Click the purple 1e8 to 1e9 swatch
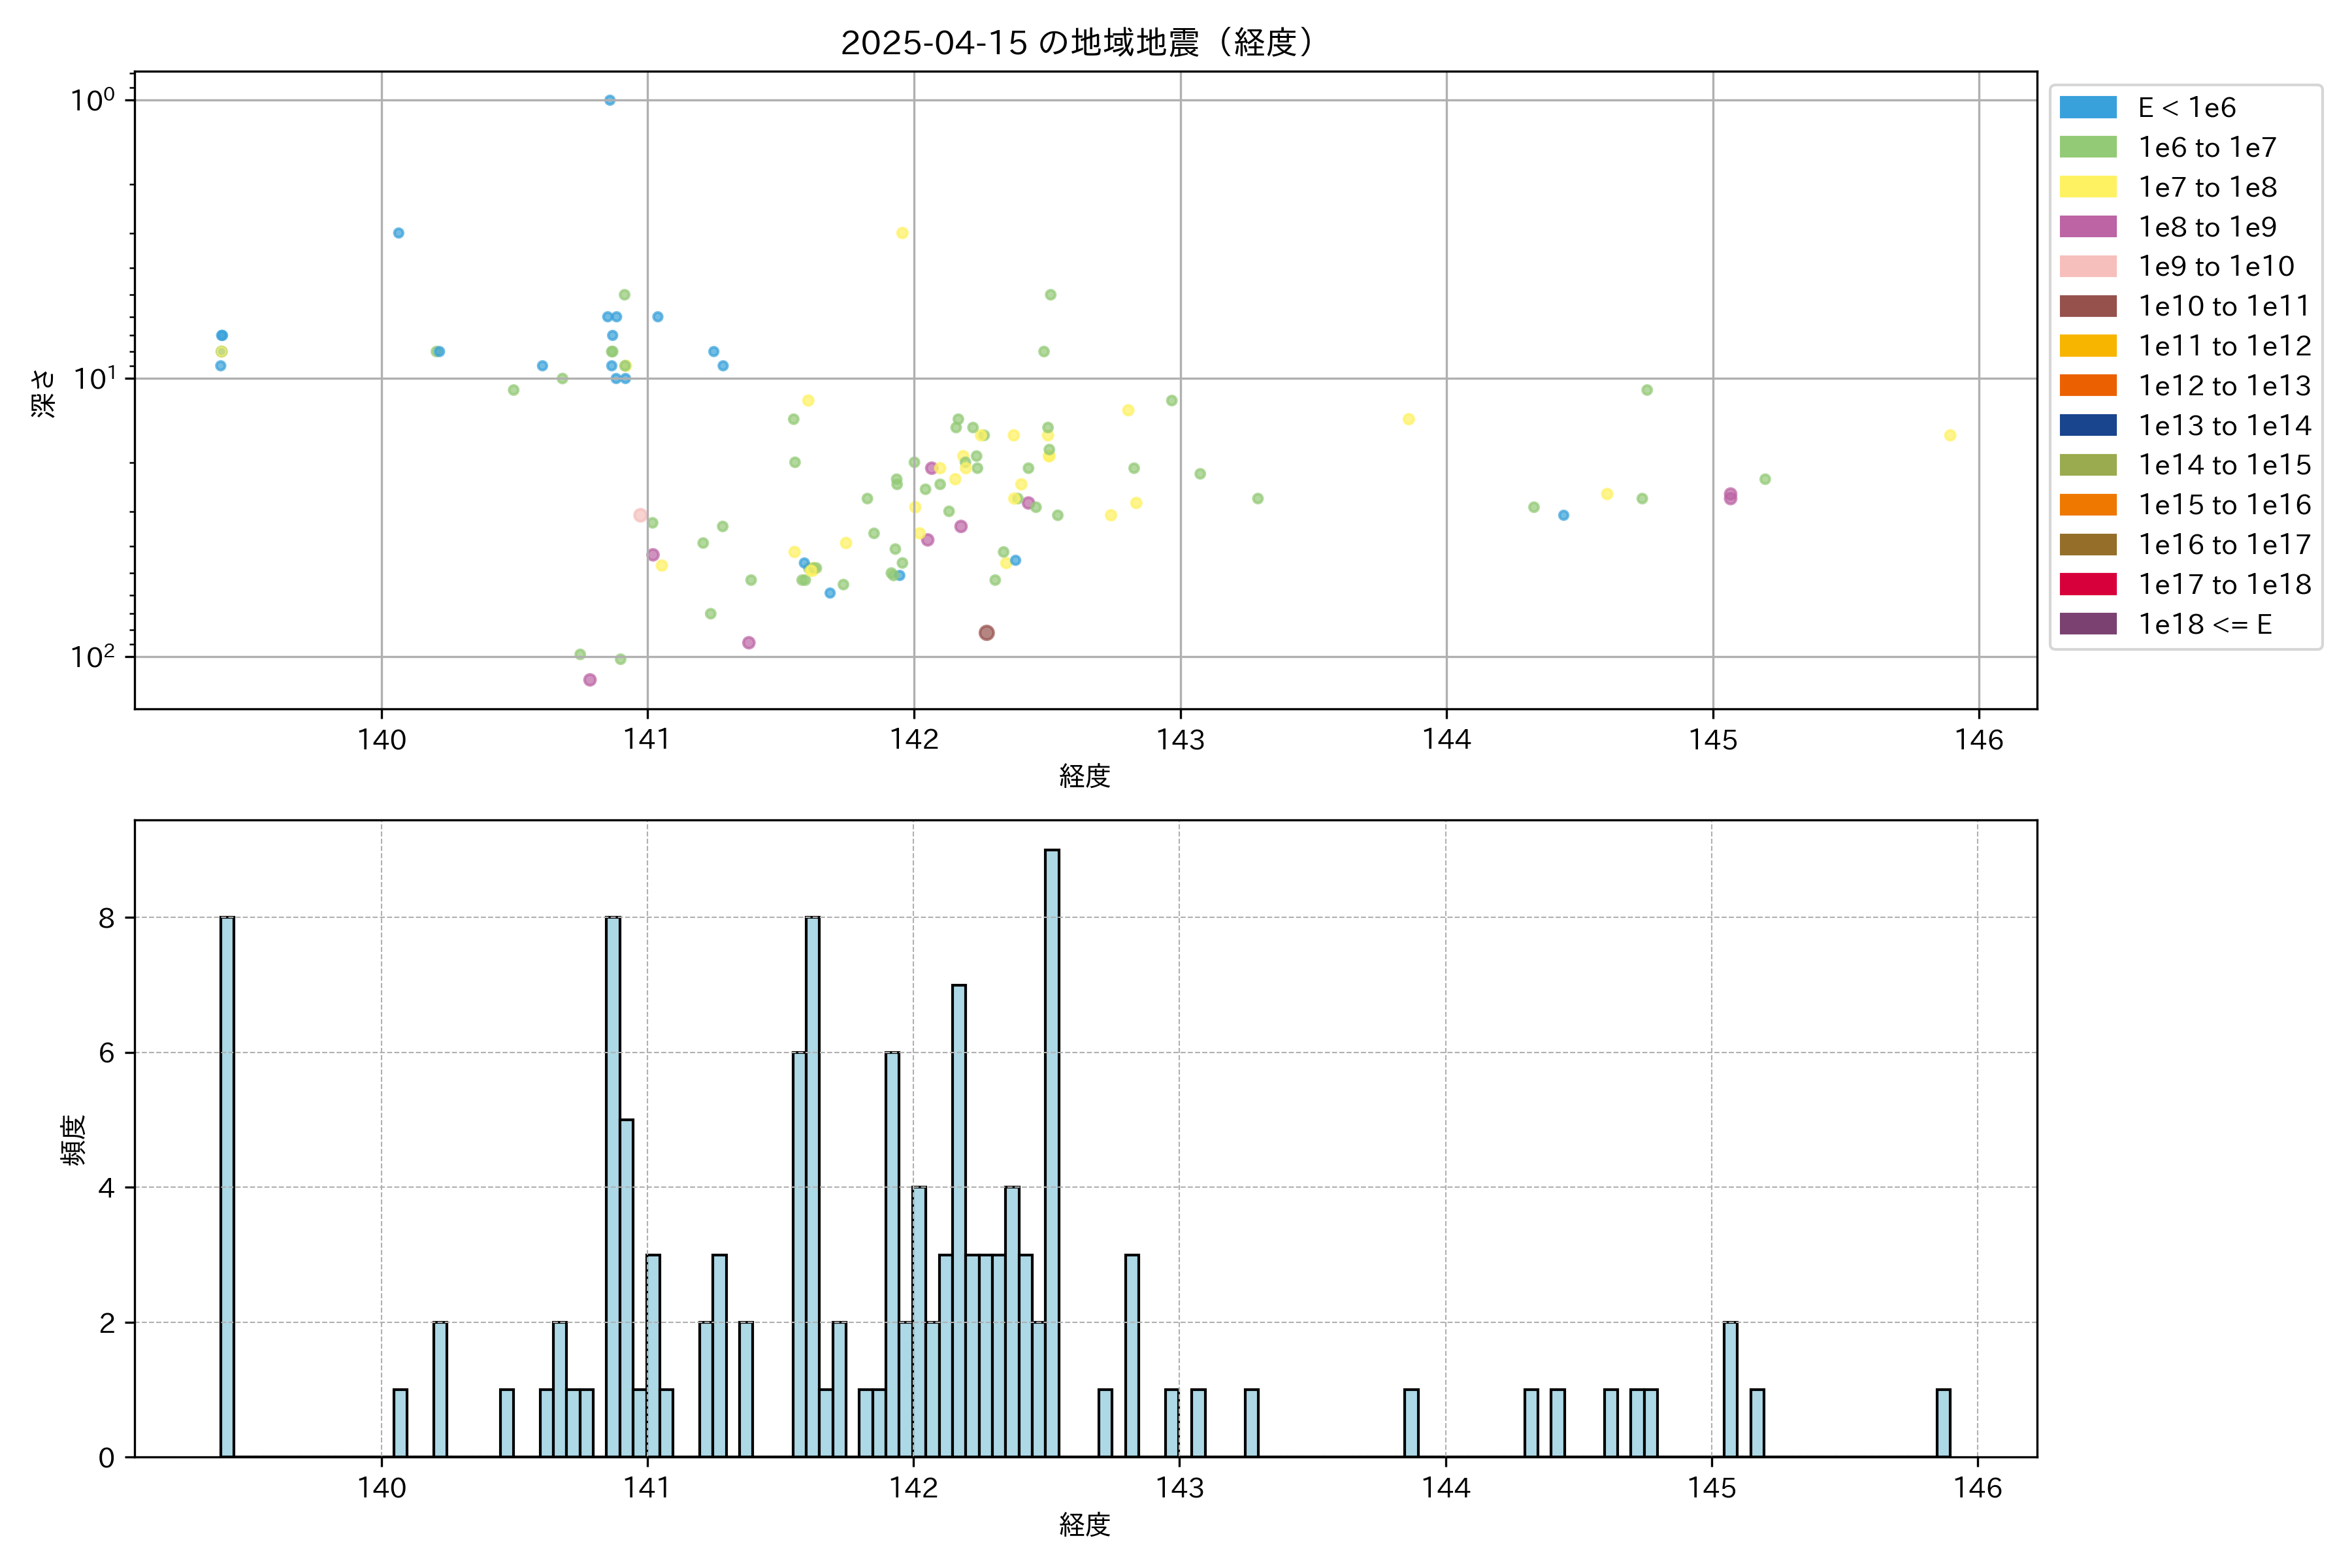This screenshot has height=1568, width=2352. [2088, 227]
